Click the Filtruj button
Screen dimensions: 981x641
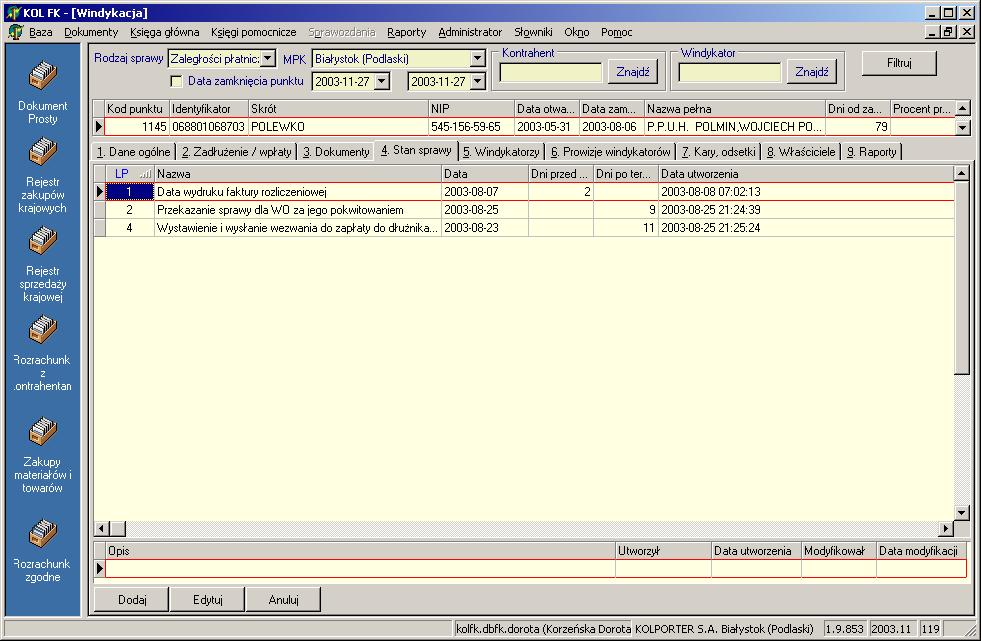pyautogui.click(x=899, y=63)
